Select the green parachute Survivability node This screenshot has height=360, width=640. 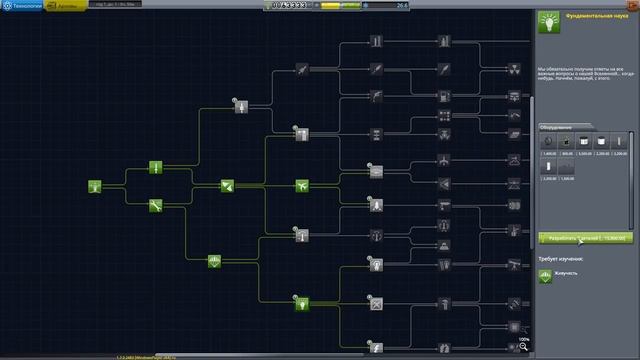214,261
